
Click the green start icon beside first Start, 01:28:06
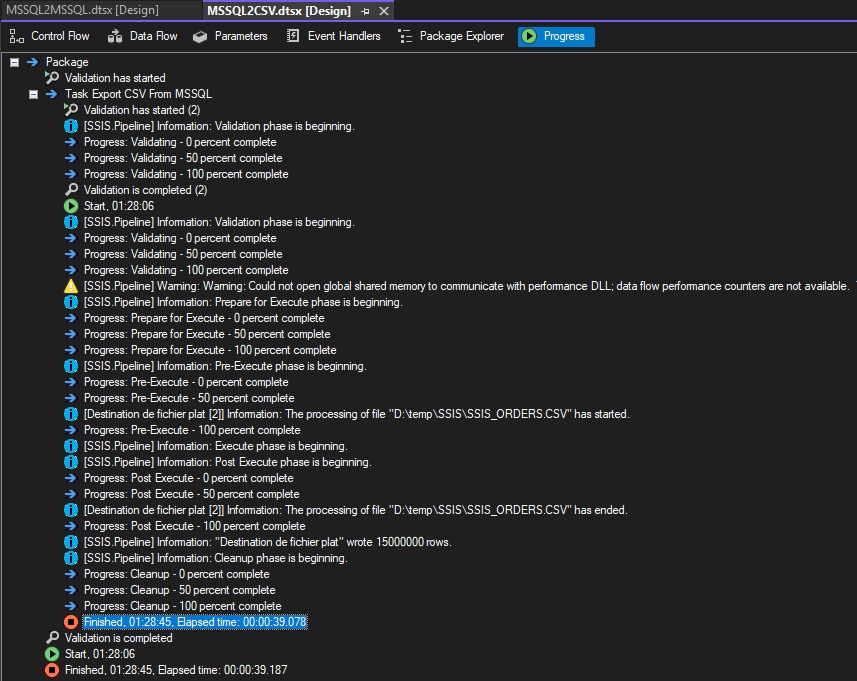pos(71,206)
